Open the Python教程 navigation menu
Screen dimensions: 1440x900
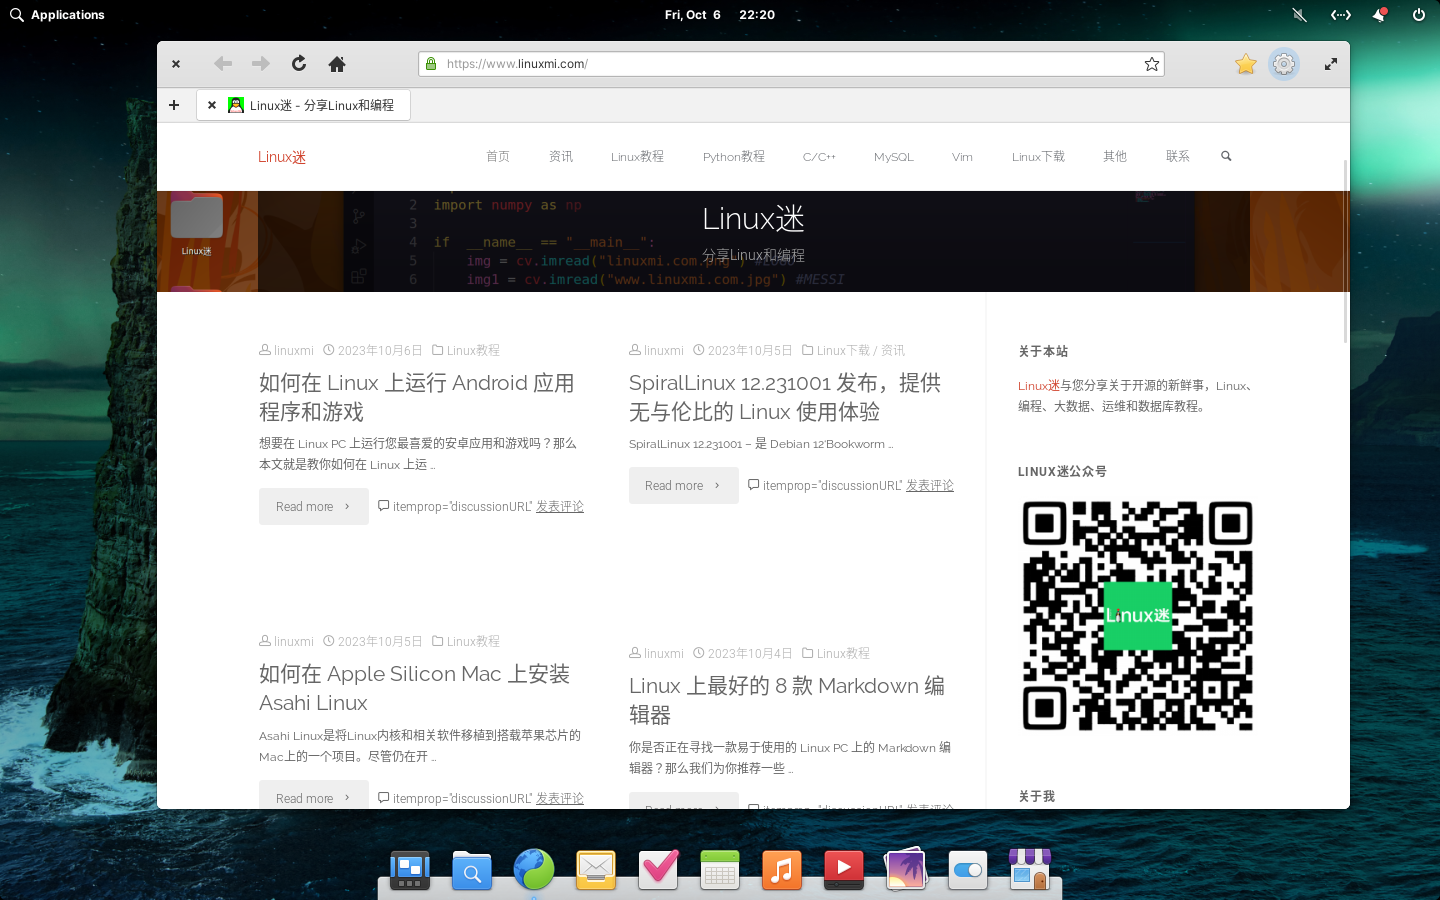[734, 157]
